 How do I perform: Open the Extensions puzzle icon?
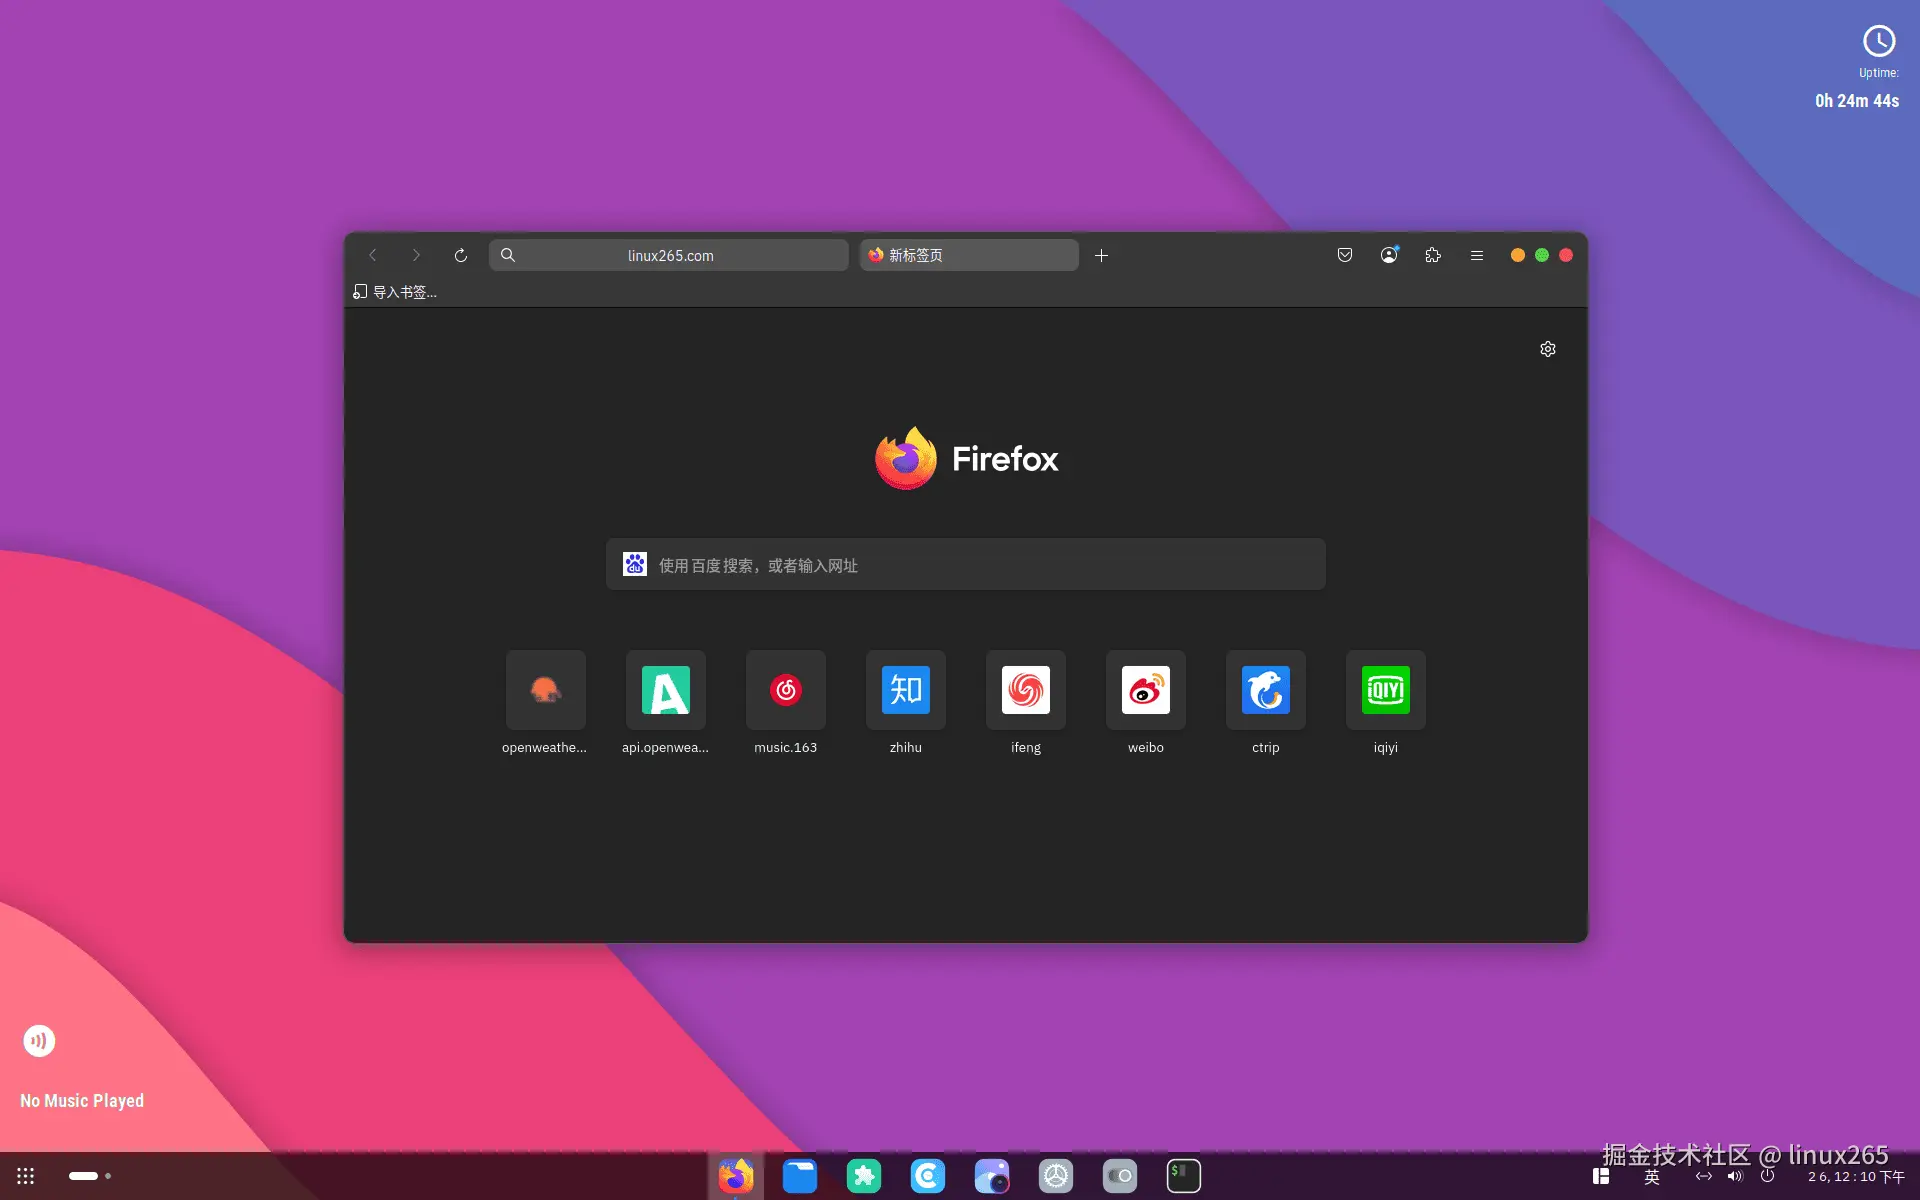click(x=1433, y=256)
